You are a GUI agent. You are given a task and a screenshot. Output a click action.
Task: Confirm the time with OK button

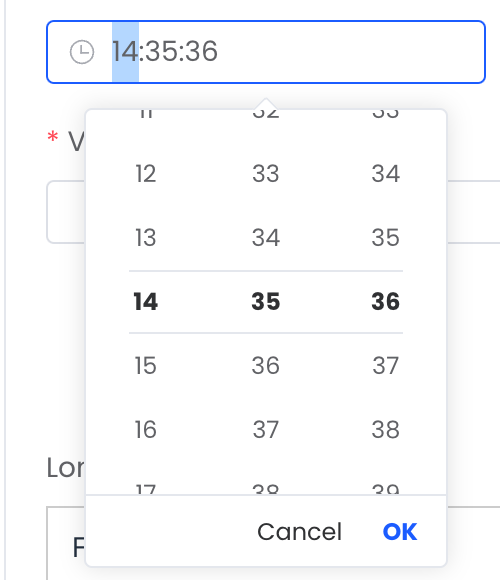coord(400,532)
